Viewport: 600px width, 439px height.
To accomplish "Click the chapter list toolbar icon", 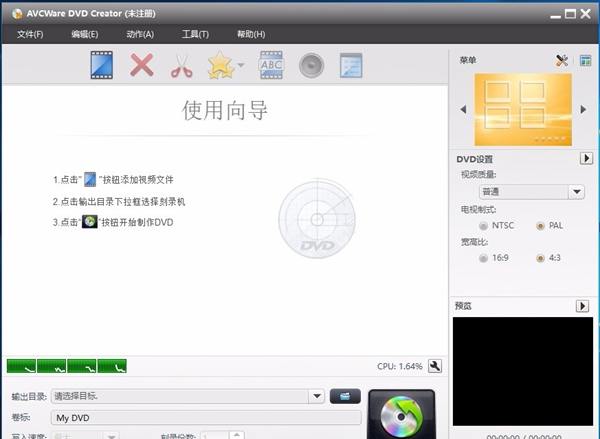I will (351, 65).
